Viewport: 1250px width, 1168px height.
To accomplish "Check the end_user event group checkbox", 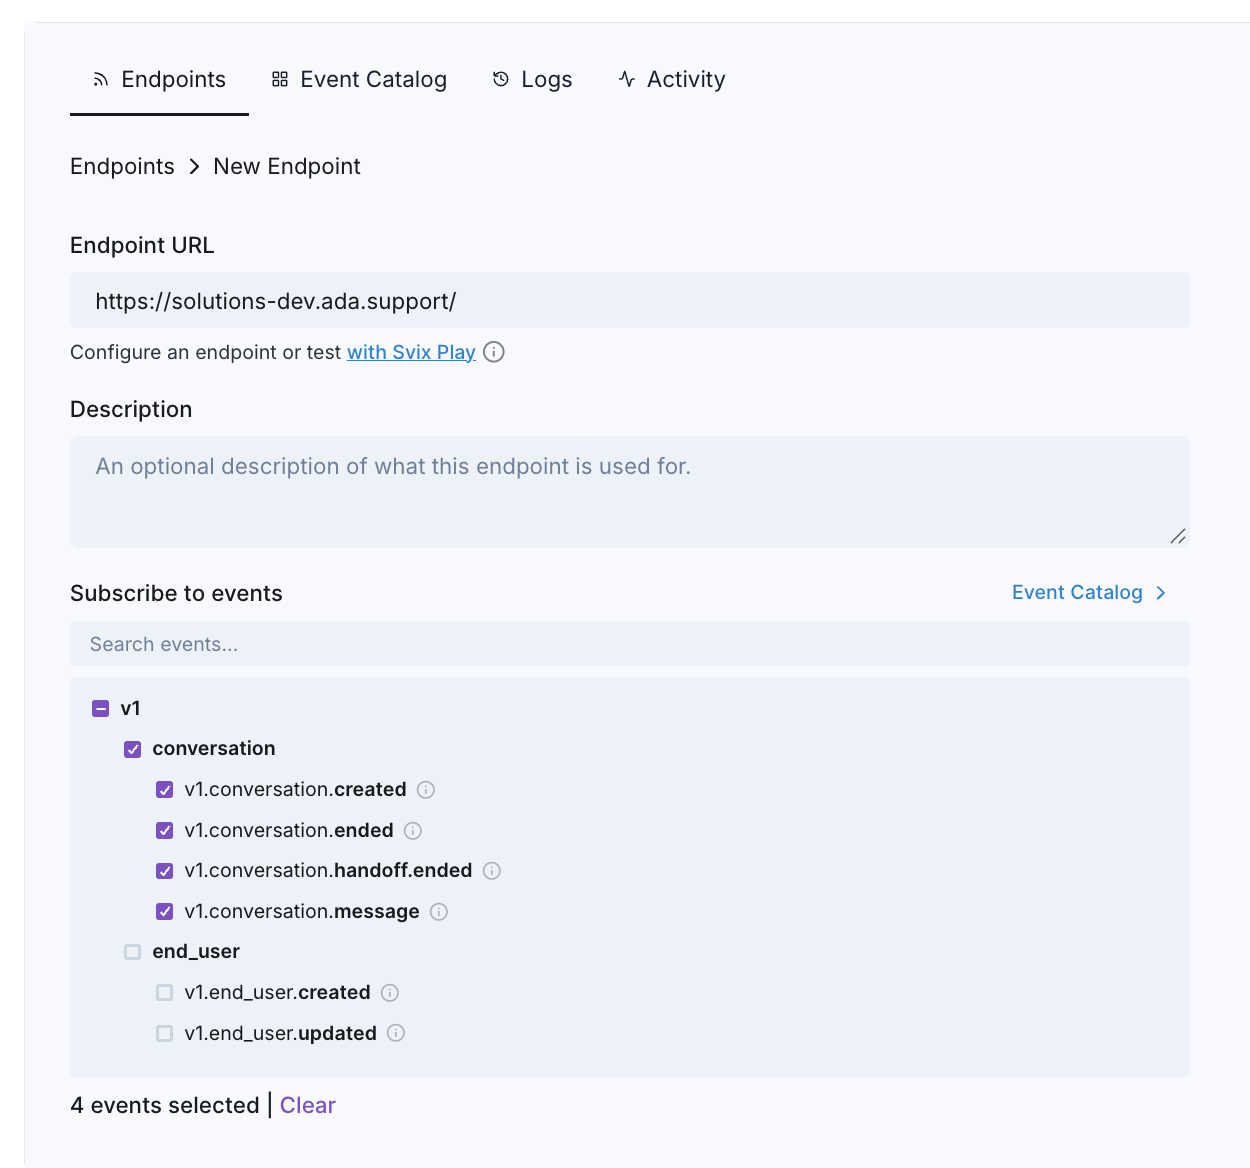I will coord(132,952).
